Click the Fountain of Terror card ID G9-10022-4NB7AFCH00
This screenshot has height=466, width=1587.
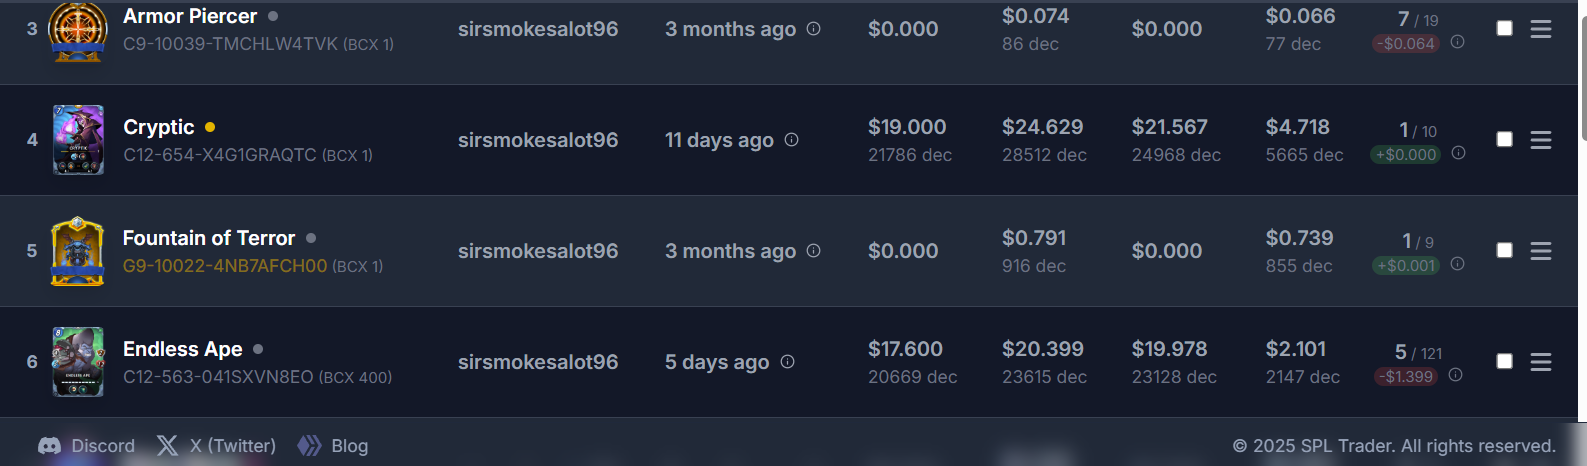(225, 266)
